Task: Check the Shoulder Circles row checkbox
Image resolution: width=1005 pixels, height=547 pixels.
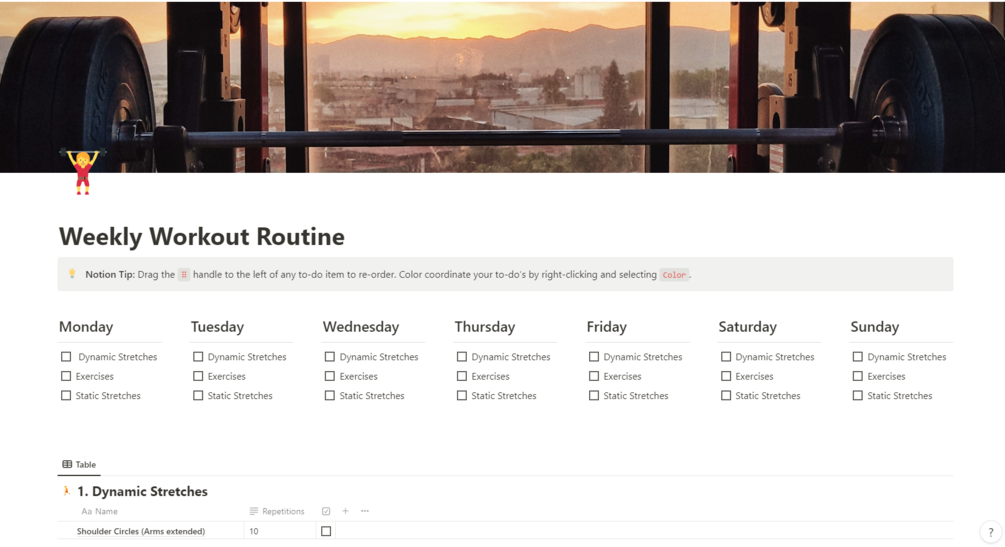Action: click(x=326, y=531)
